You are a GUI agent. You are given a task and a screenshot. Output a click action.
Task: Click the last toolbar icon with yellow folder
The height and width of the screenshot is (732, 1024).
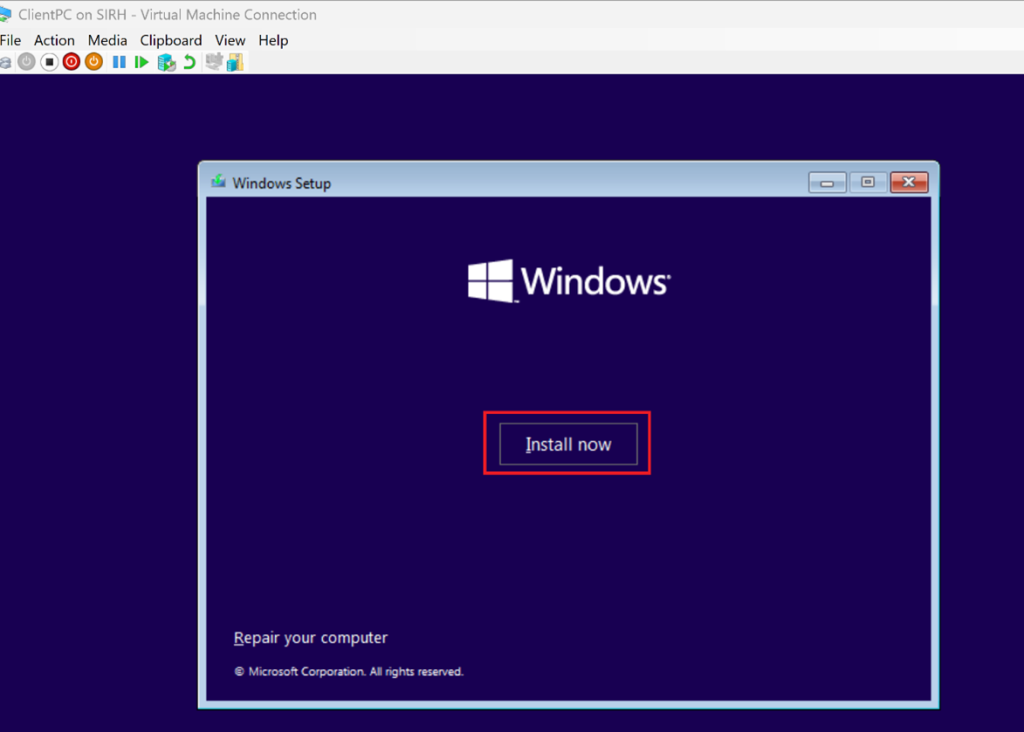click(x=235, y=62)
